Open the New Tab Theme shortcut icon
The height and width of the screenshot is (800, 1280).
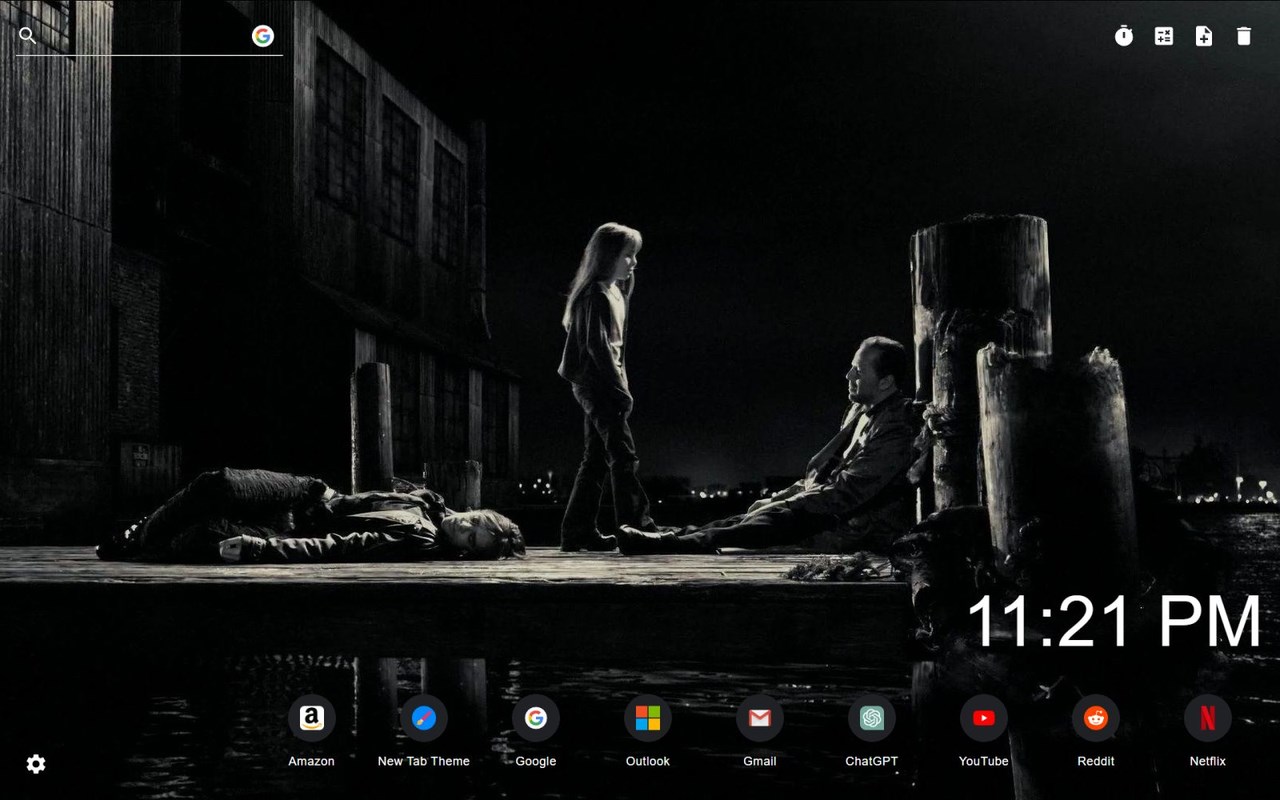pyautogui.click(x=424, y=718)
